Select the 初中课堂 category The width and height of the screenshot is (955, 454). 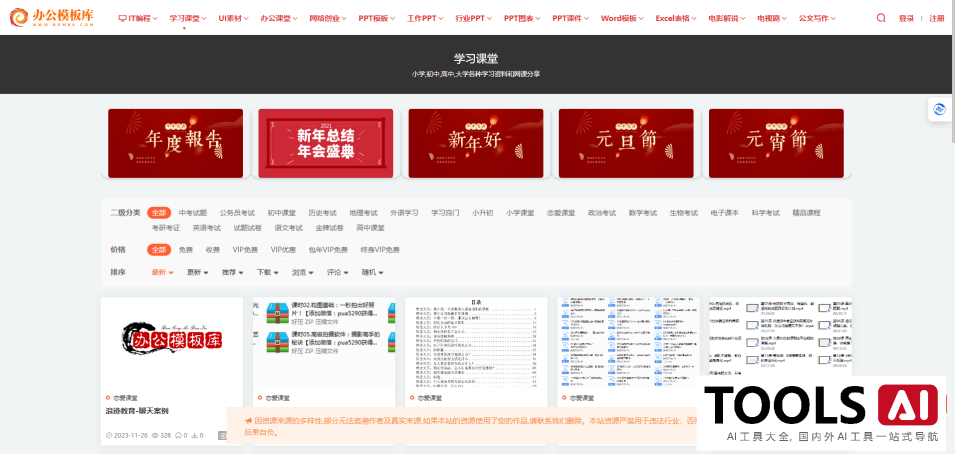[x=281, y=213]
